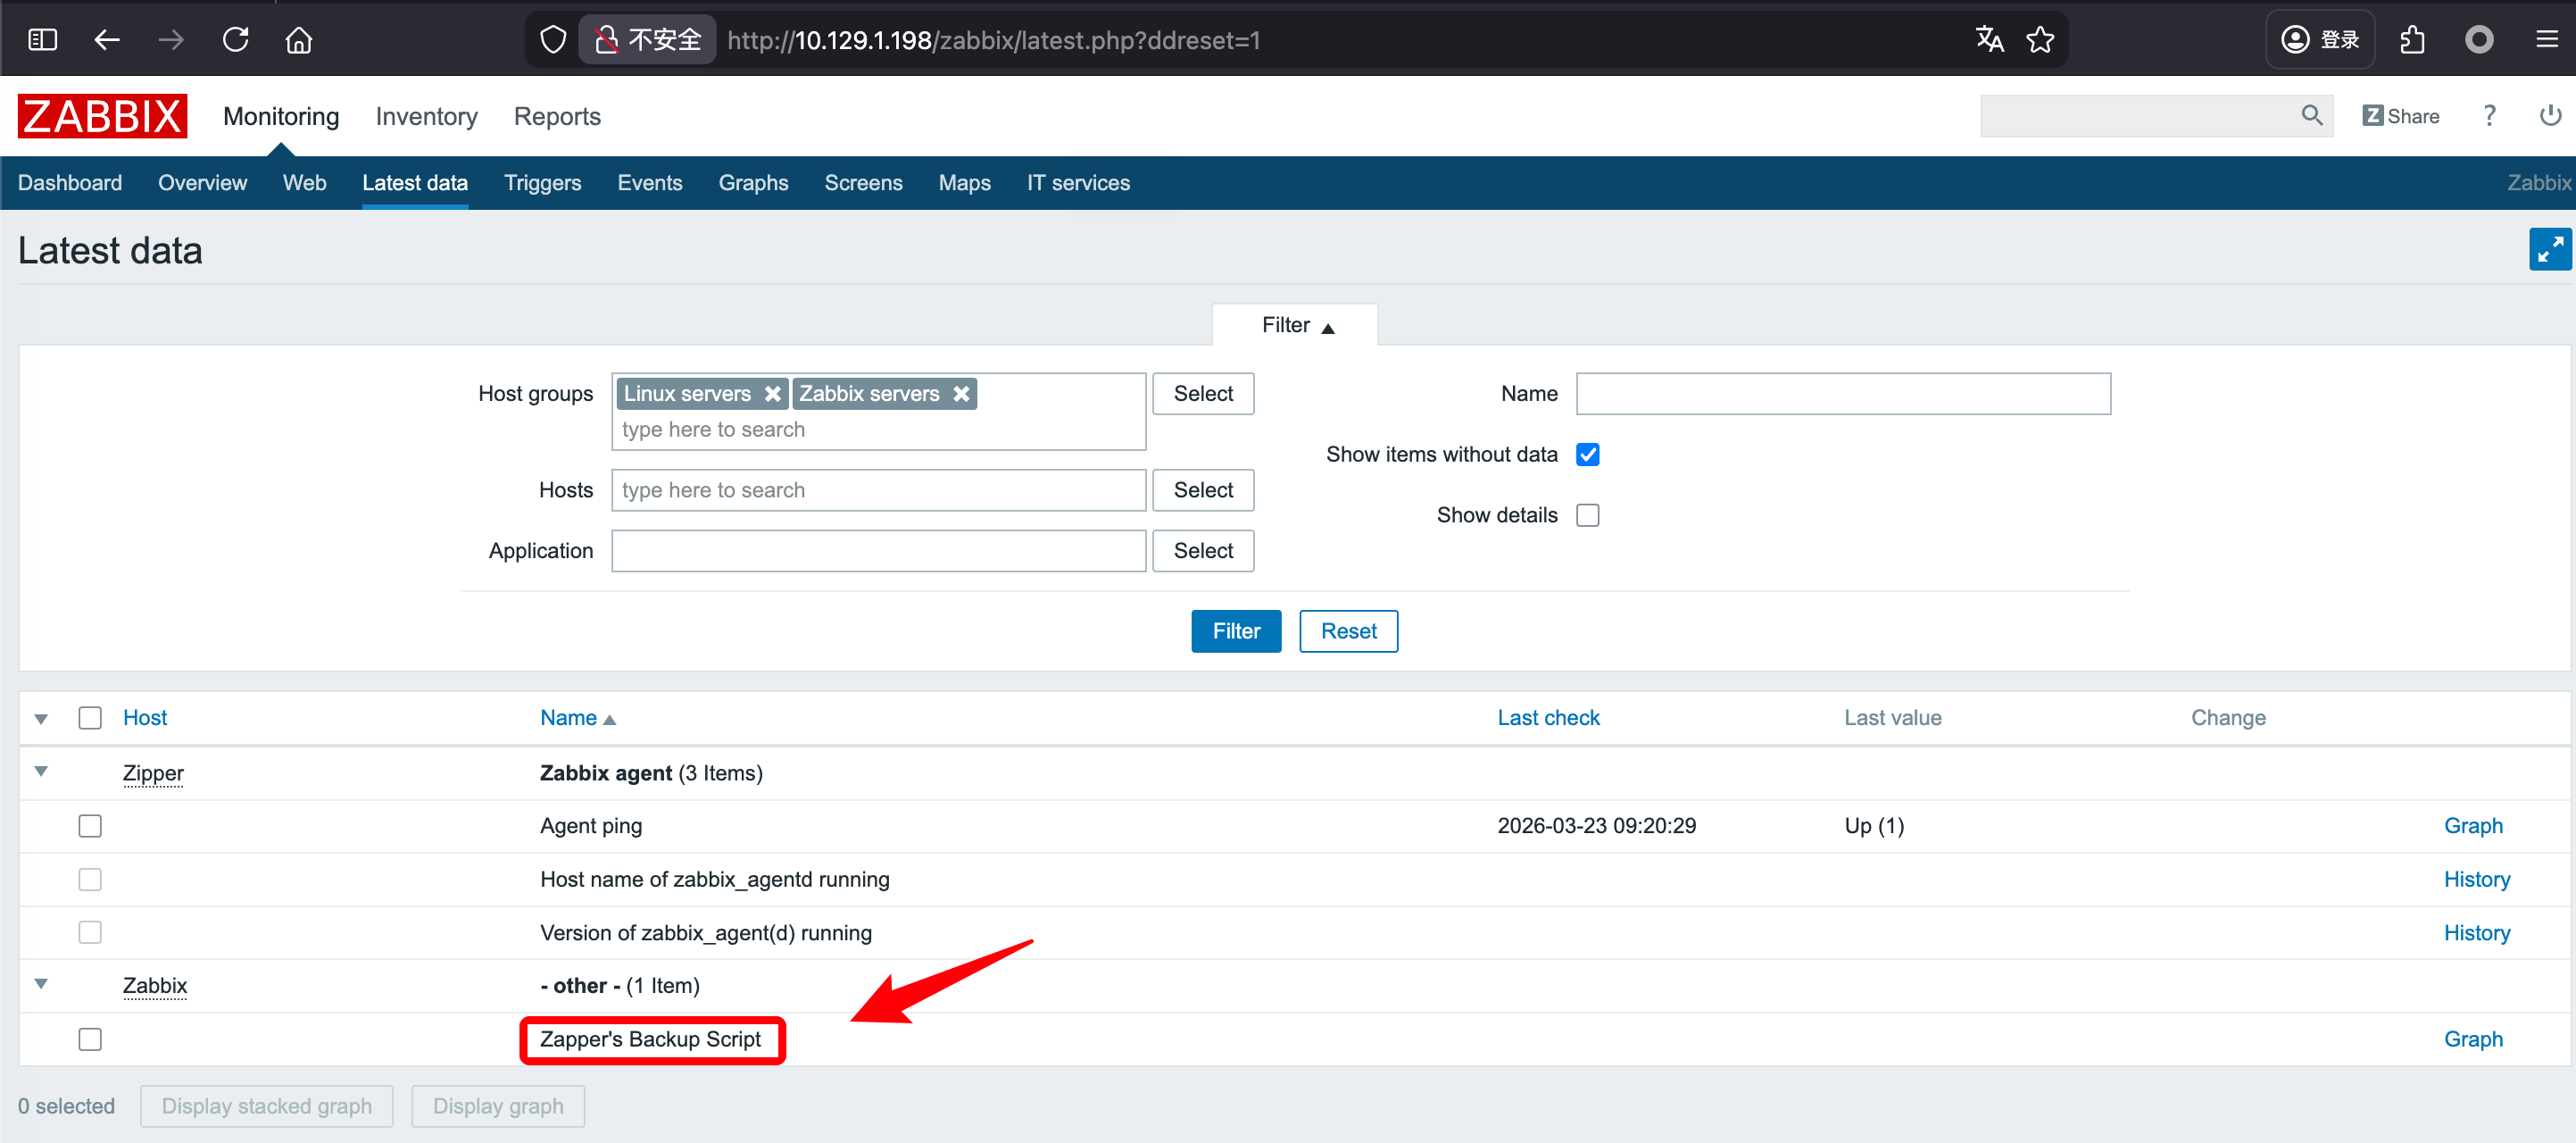Image resolution: width=2576 pixels, height=1143 pixels.
Task: Enable Show details checkbox
Action: coord(1587,515)
